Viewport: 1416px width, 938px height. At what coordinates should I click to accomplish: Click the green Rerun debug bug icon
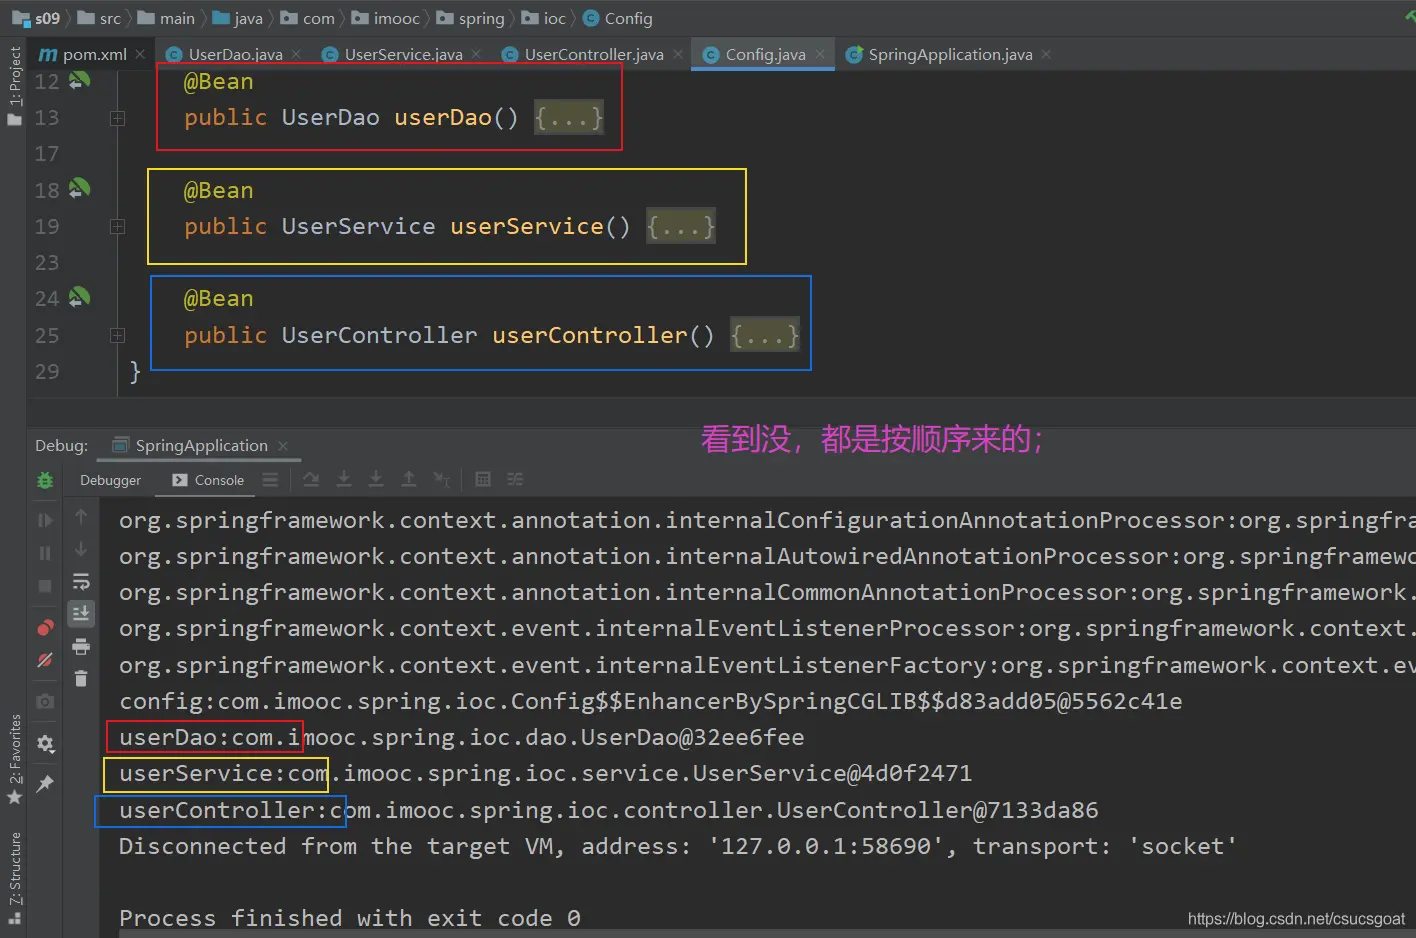point(45,481)
